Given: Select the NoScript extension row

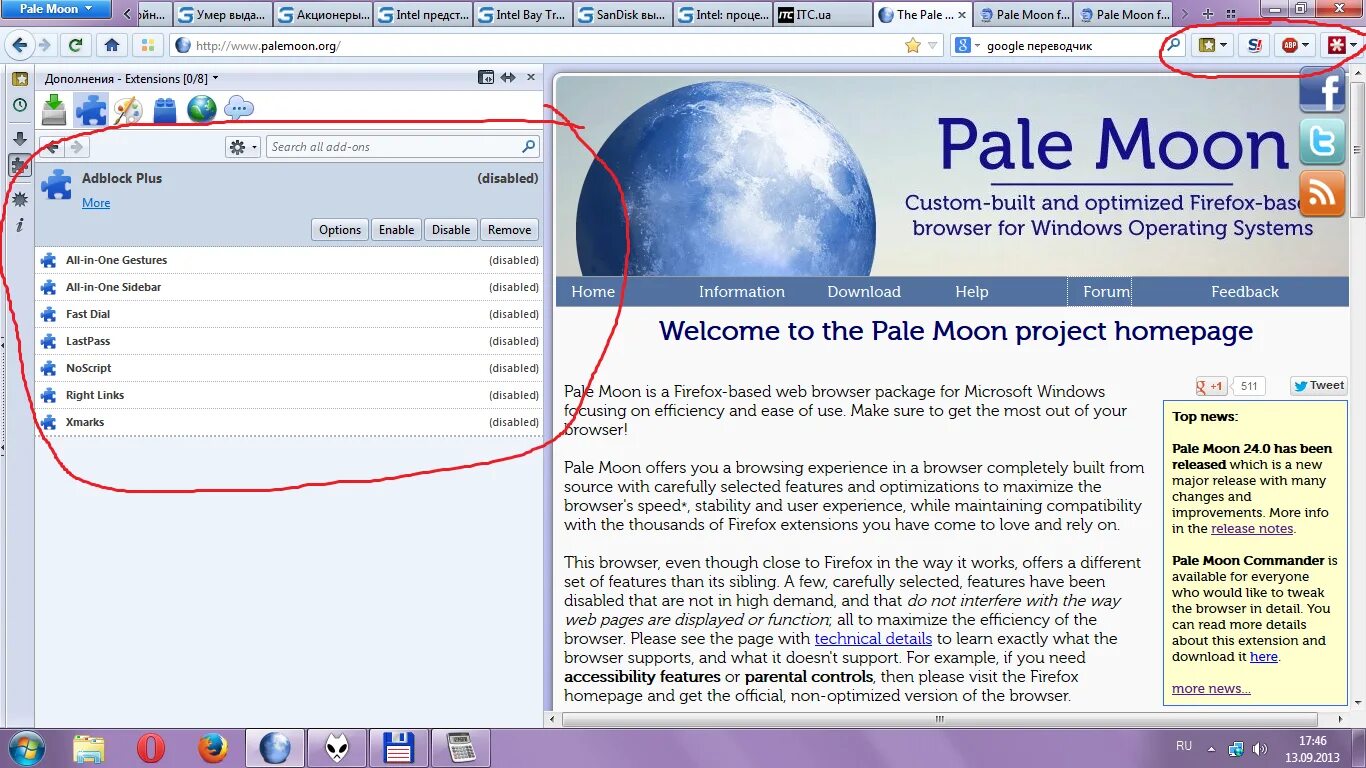Looking at the screenshot, I should pos(289,368).
